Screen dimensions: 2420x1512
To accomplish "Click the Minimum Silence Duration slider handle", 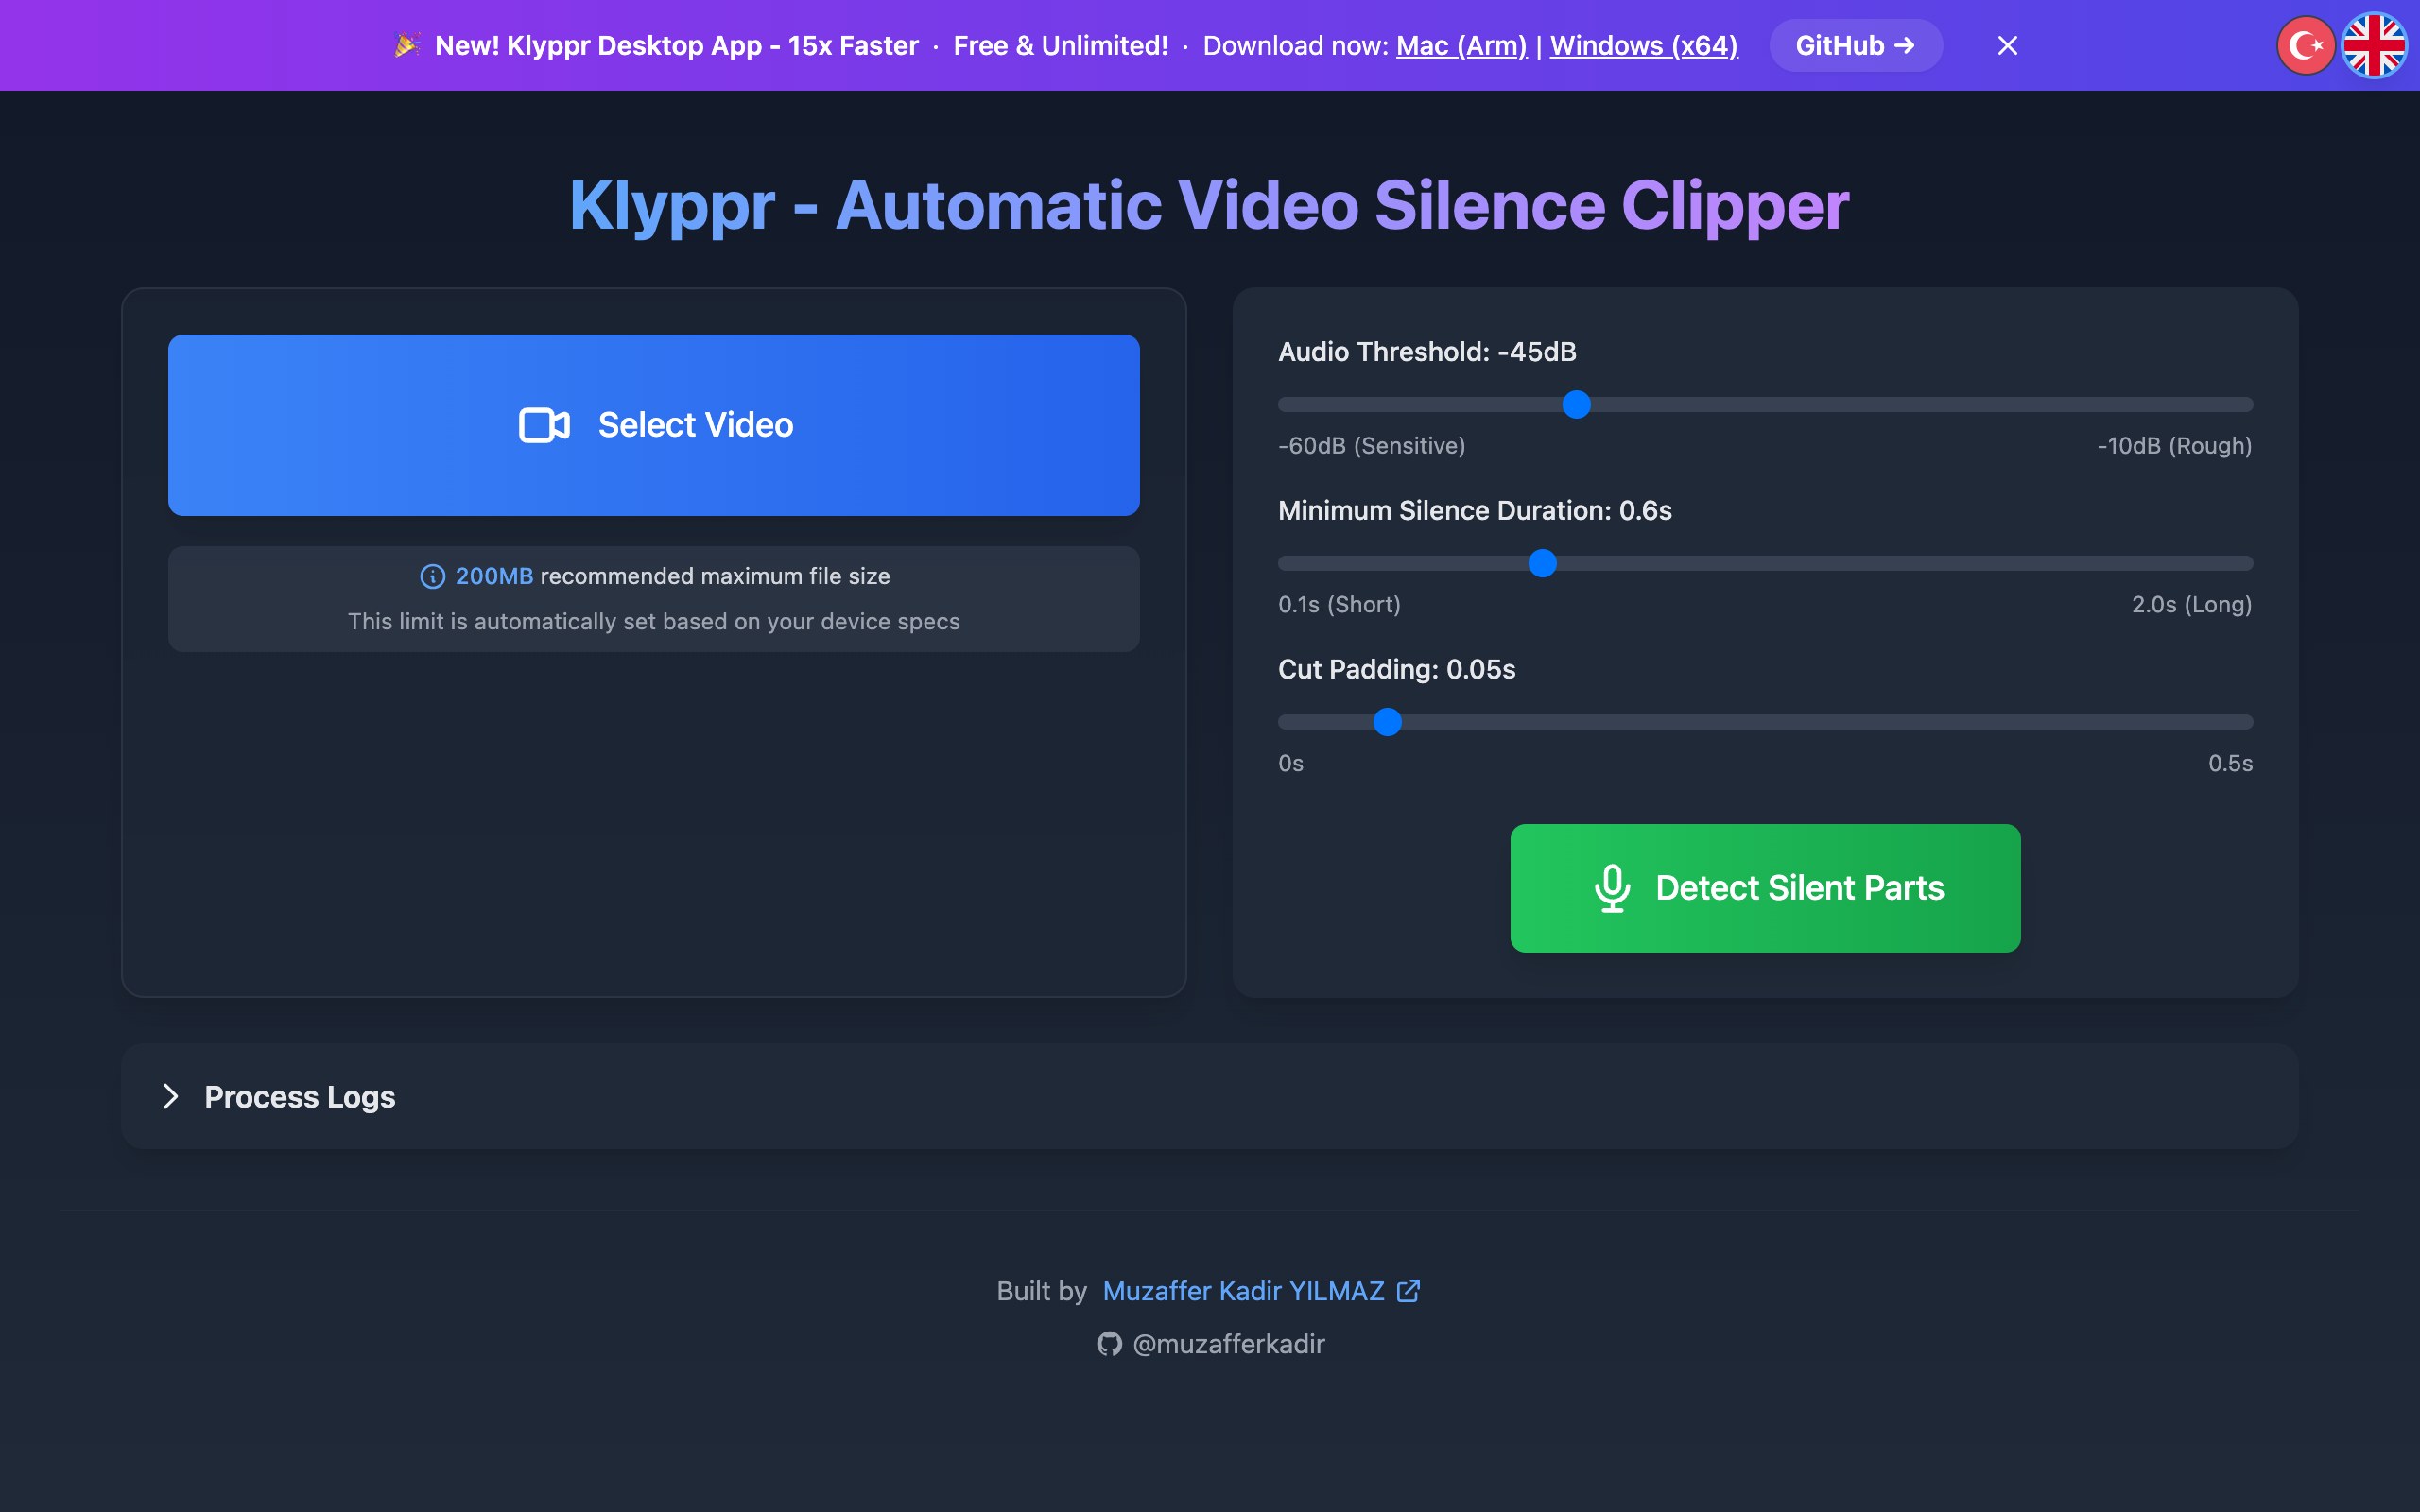I will pyautogui.click(x=1543, y=563).
